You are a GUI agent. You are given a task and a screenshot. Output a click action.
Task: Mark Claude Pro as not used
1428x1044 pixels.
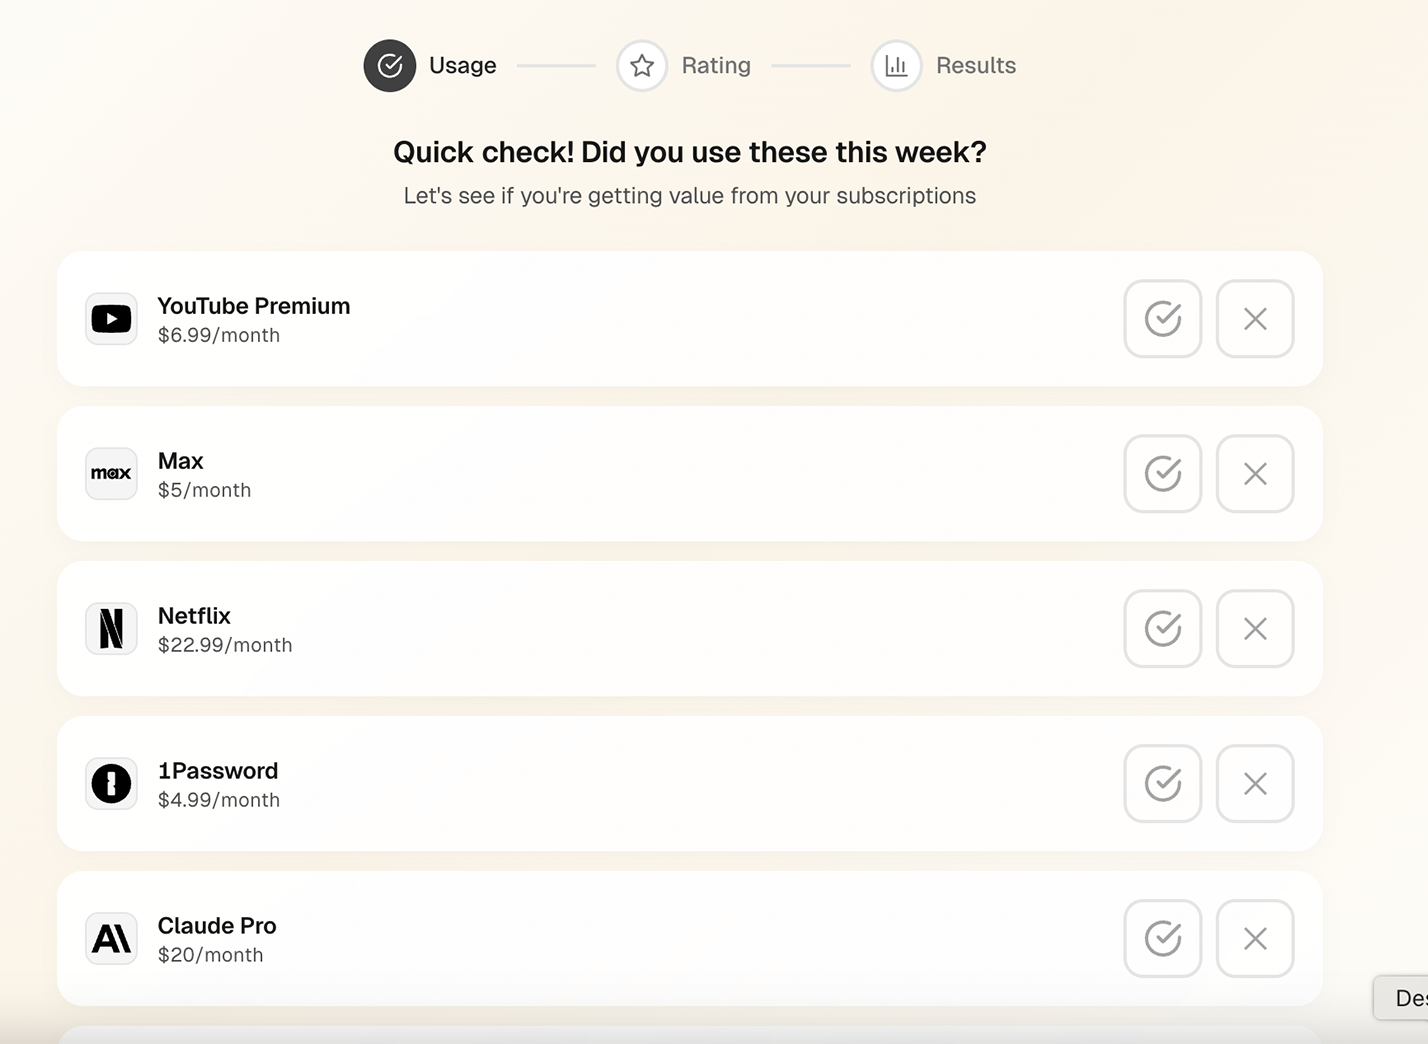coord(1255,939)
